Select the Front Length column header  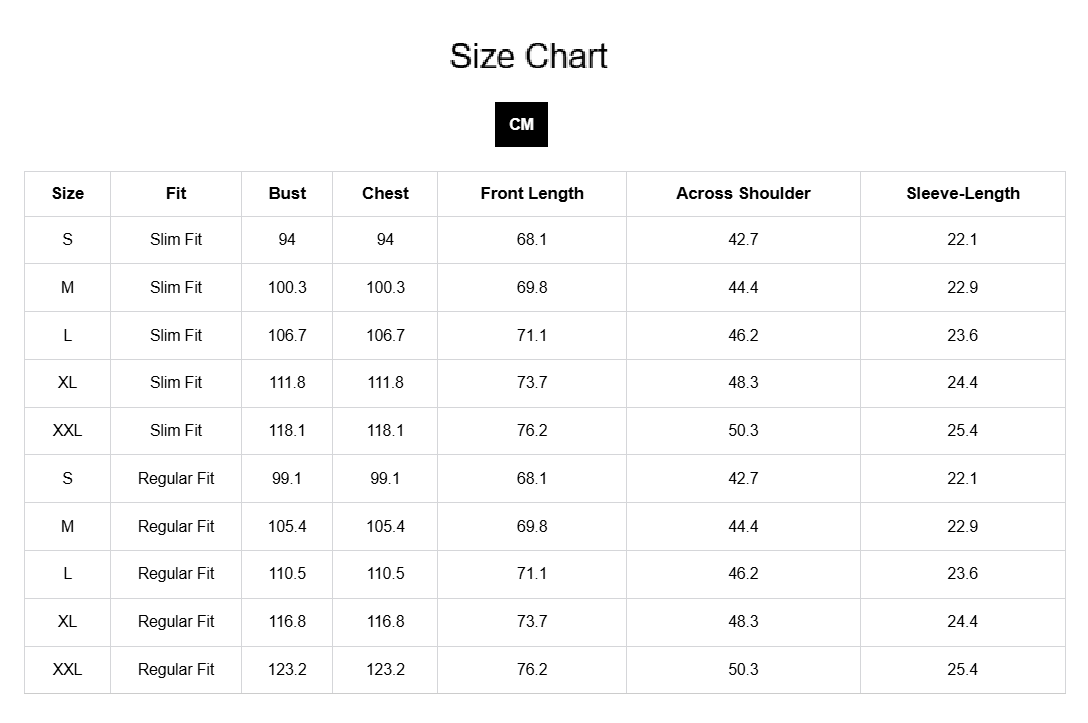click(532, 193)
